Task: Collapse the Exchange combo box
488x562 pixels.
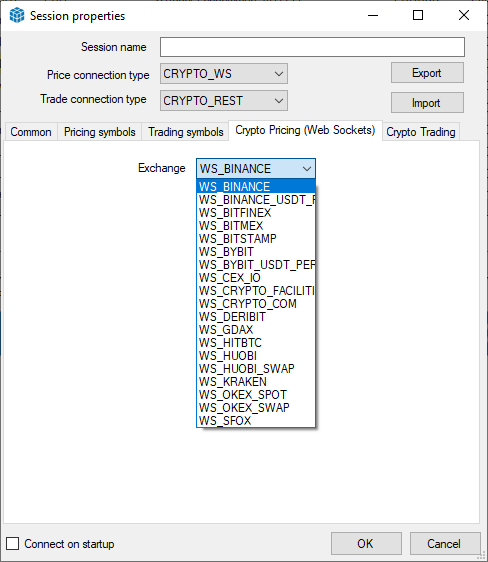Action: [x=256, y=168]
